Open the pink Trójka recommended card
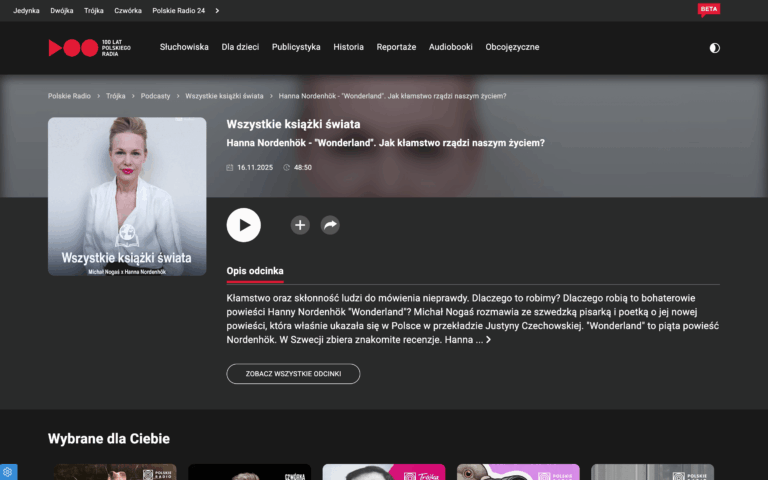This screenshot has width=768, height=480. 384,472
